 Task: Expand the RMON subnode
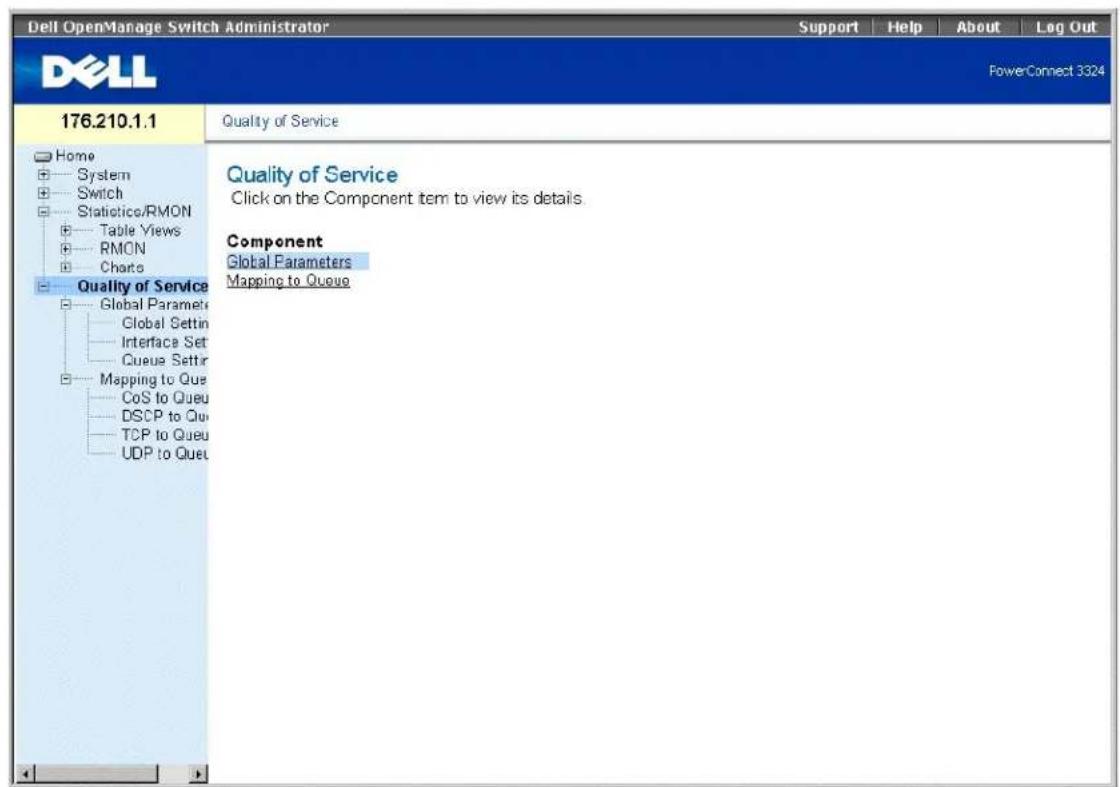click(66, 249)
